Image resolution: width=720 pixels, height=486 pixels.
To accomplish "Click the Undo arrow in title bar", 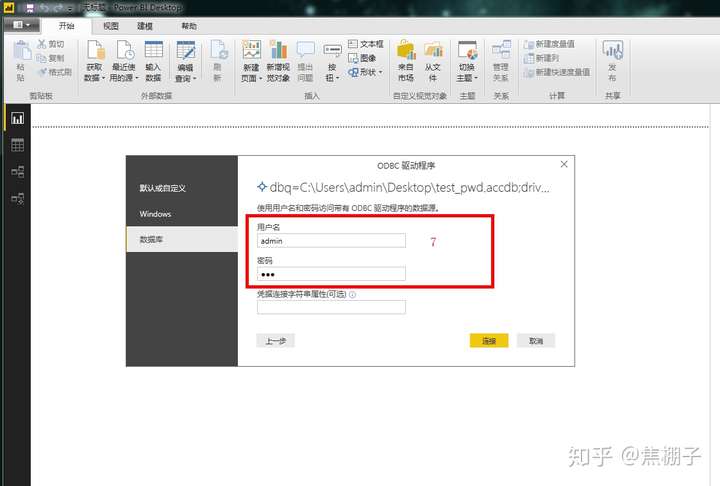I will coord(45,8).
